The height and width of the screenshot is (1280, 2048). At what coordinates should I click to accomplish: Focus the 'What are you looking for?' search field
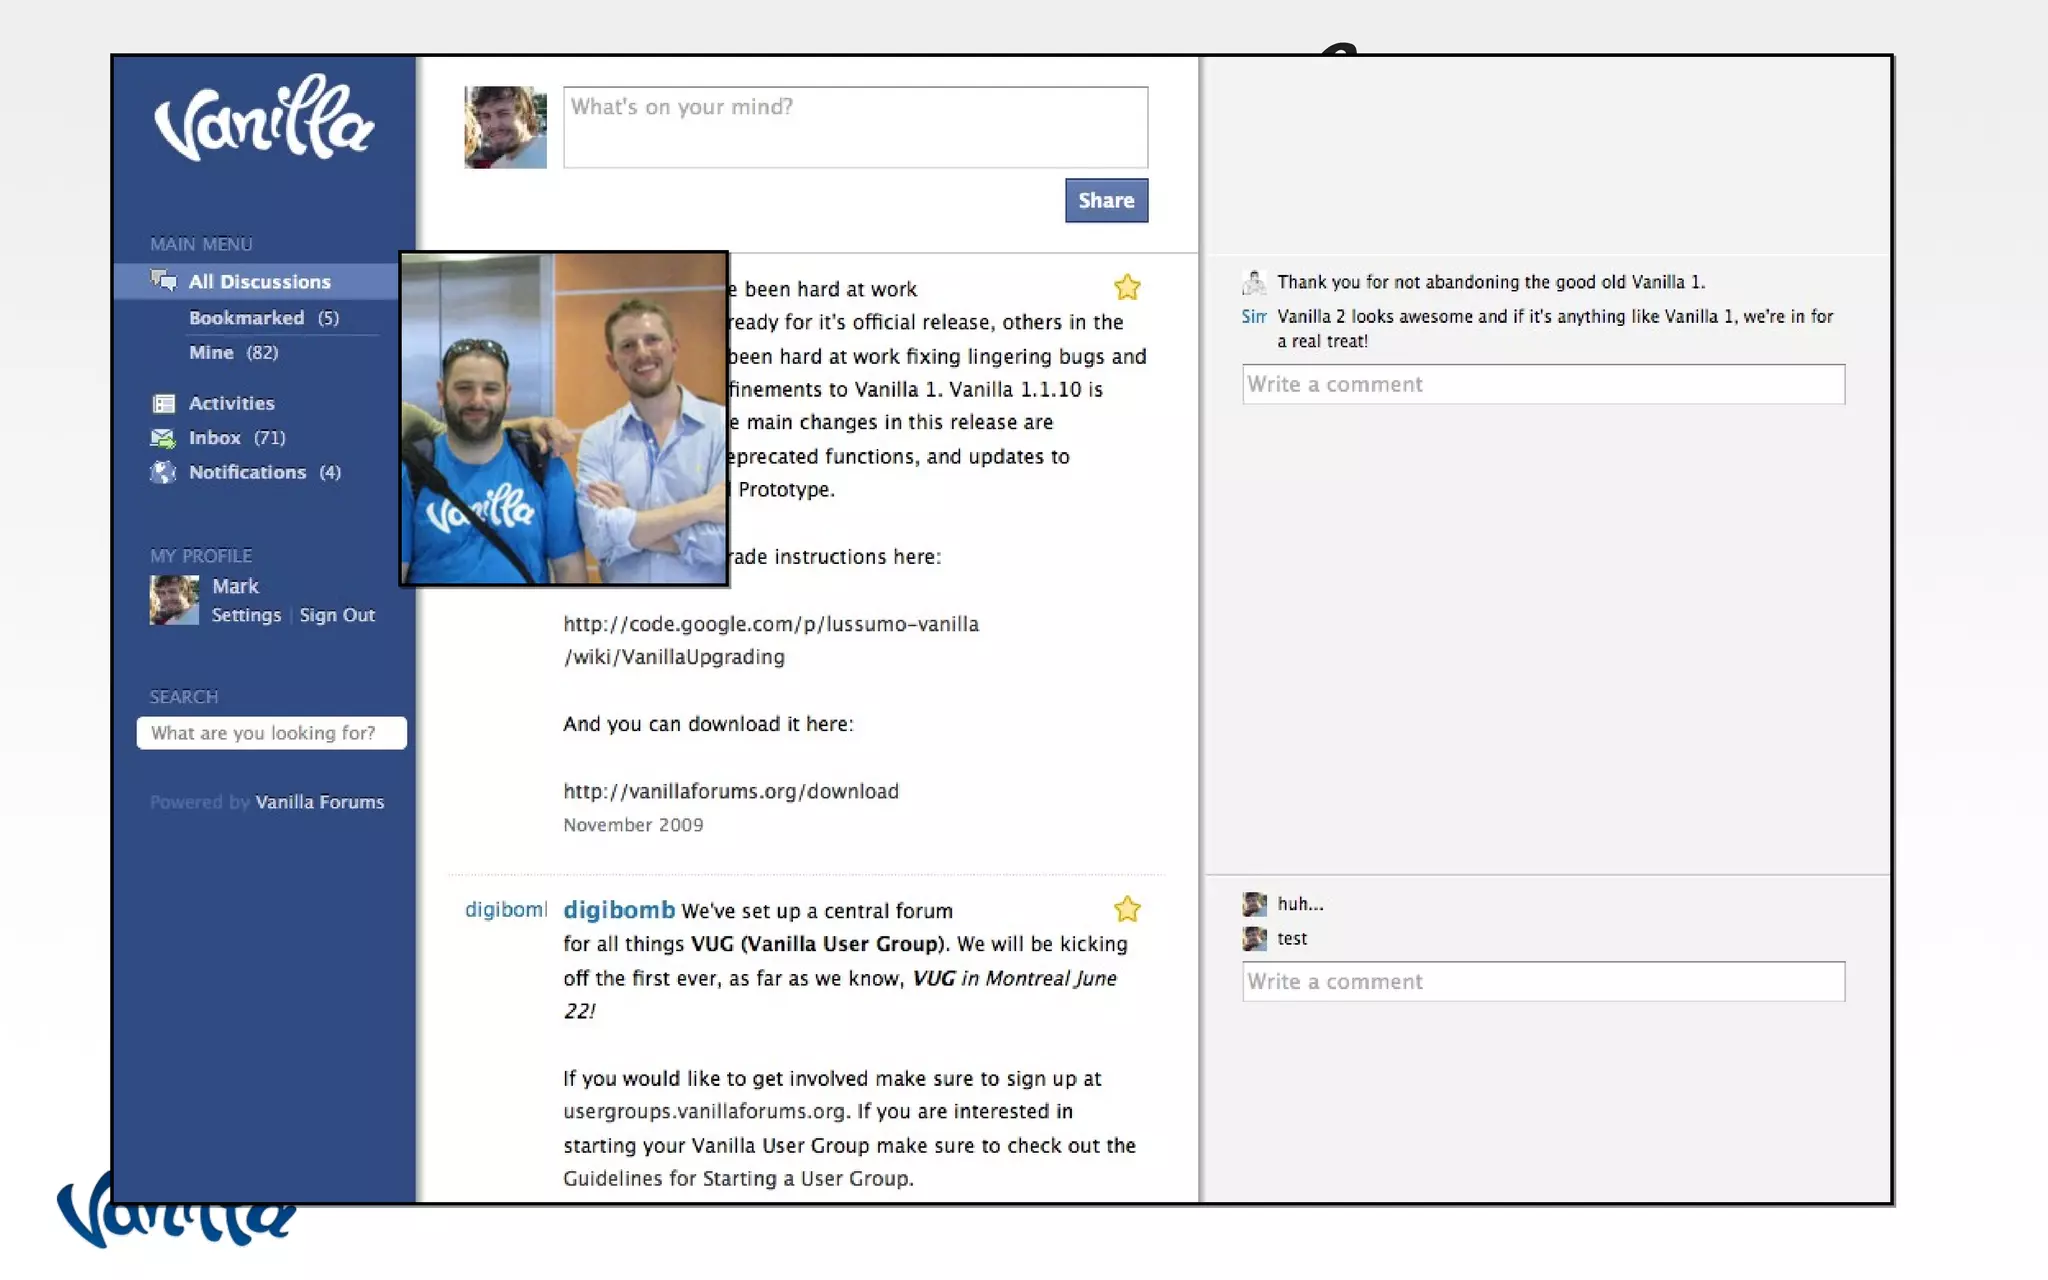click(x=271, y=733)
